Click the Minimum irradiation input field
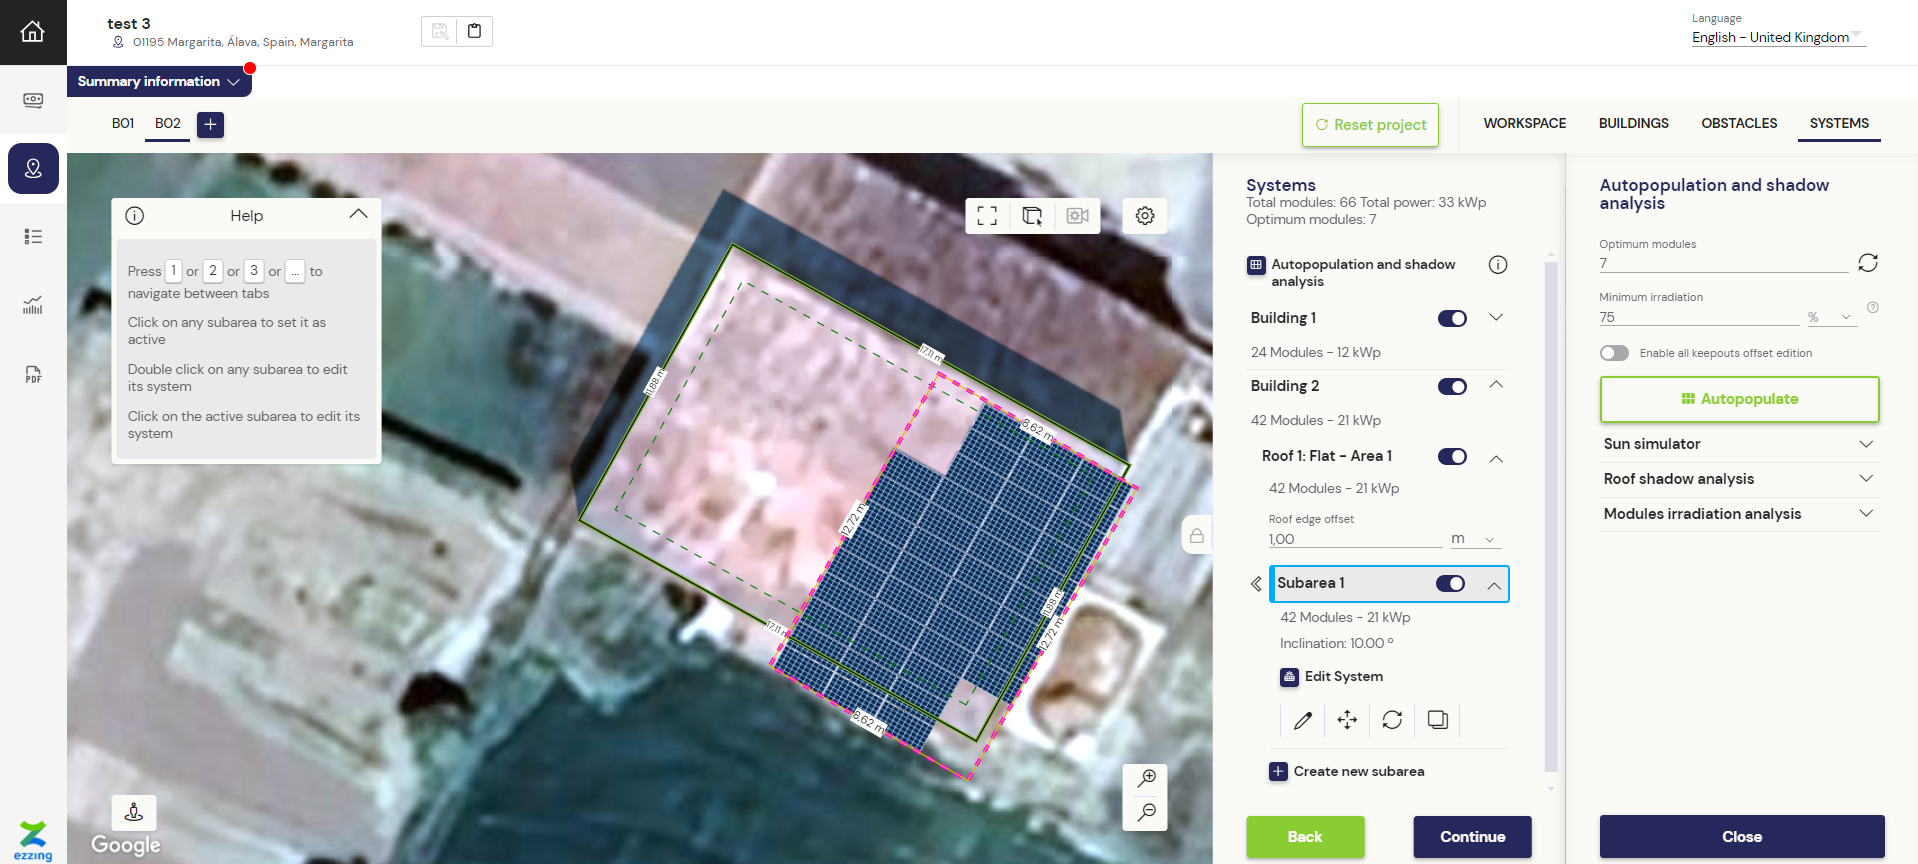 1699,317
